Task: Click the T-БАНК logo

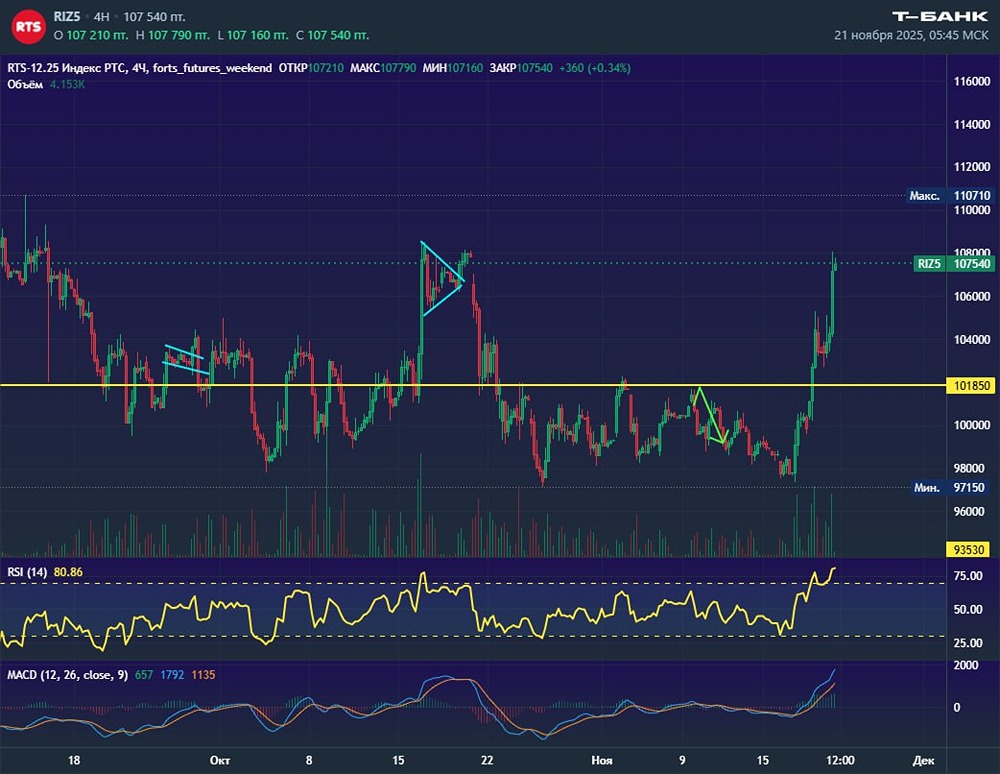Action: (939, 16)
